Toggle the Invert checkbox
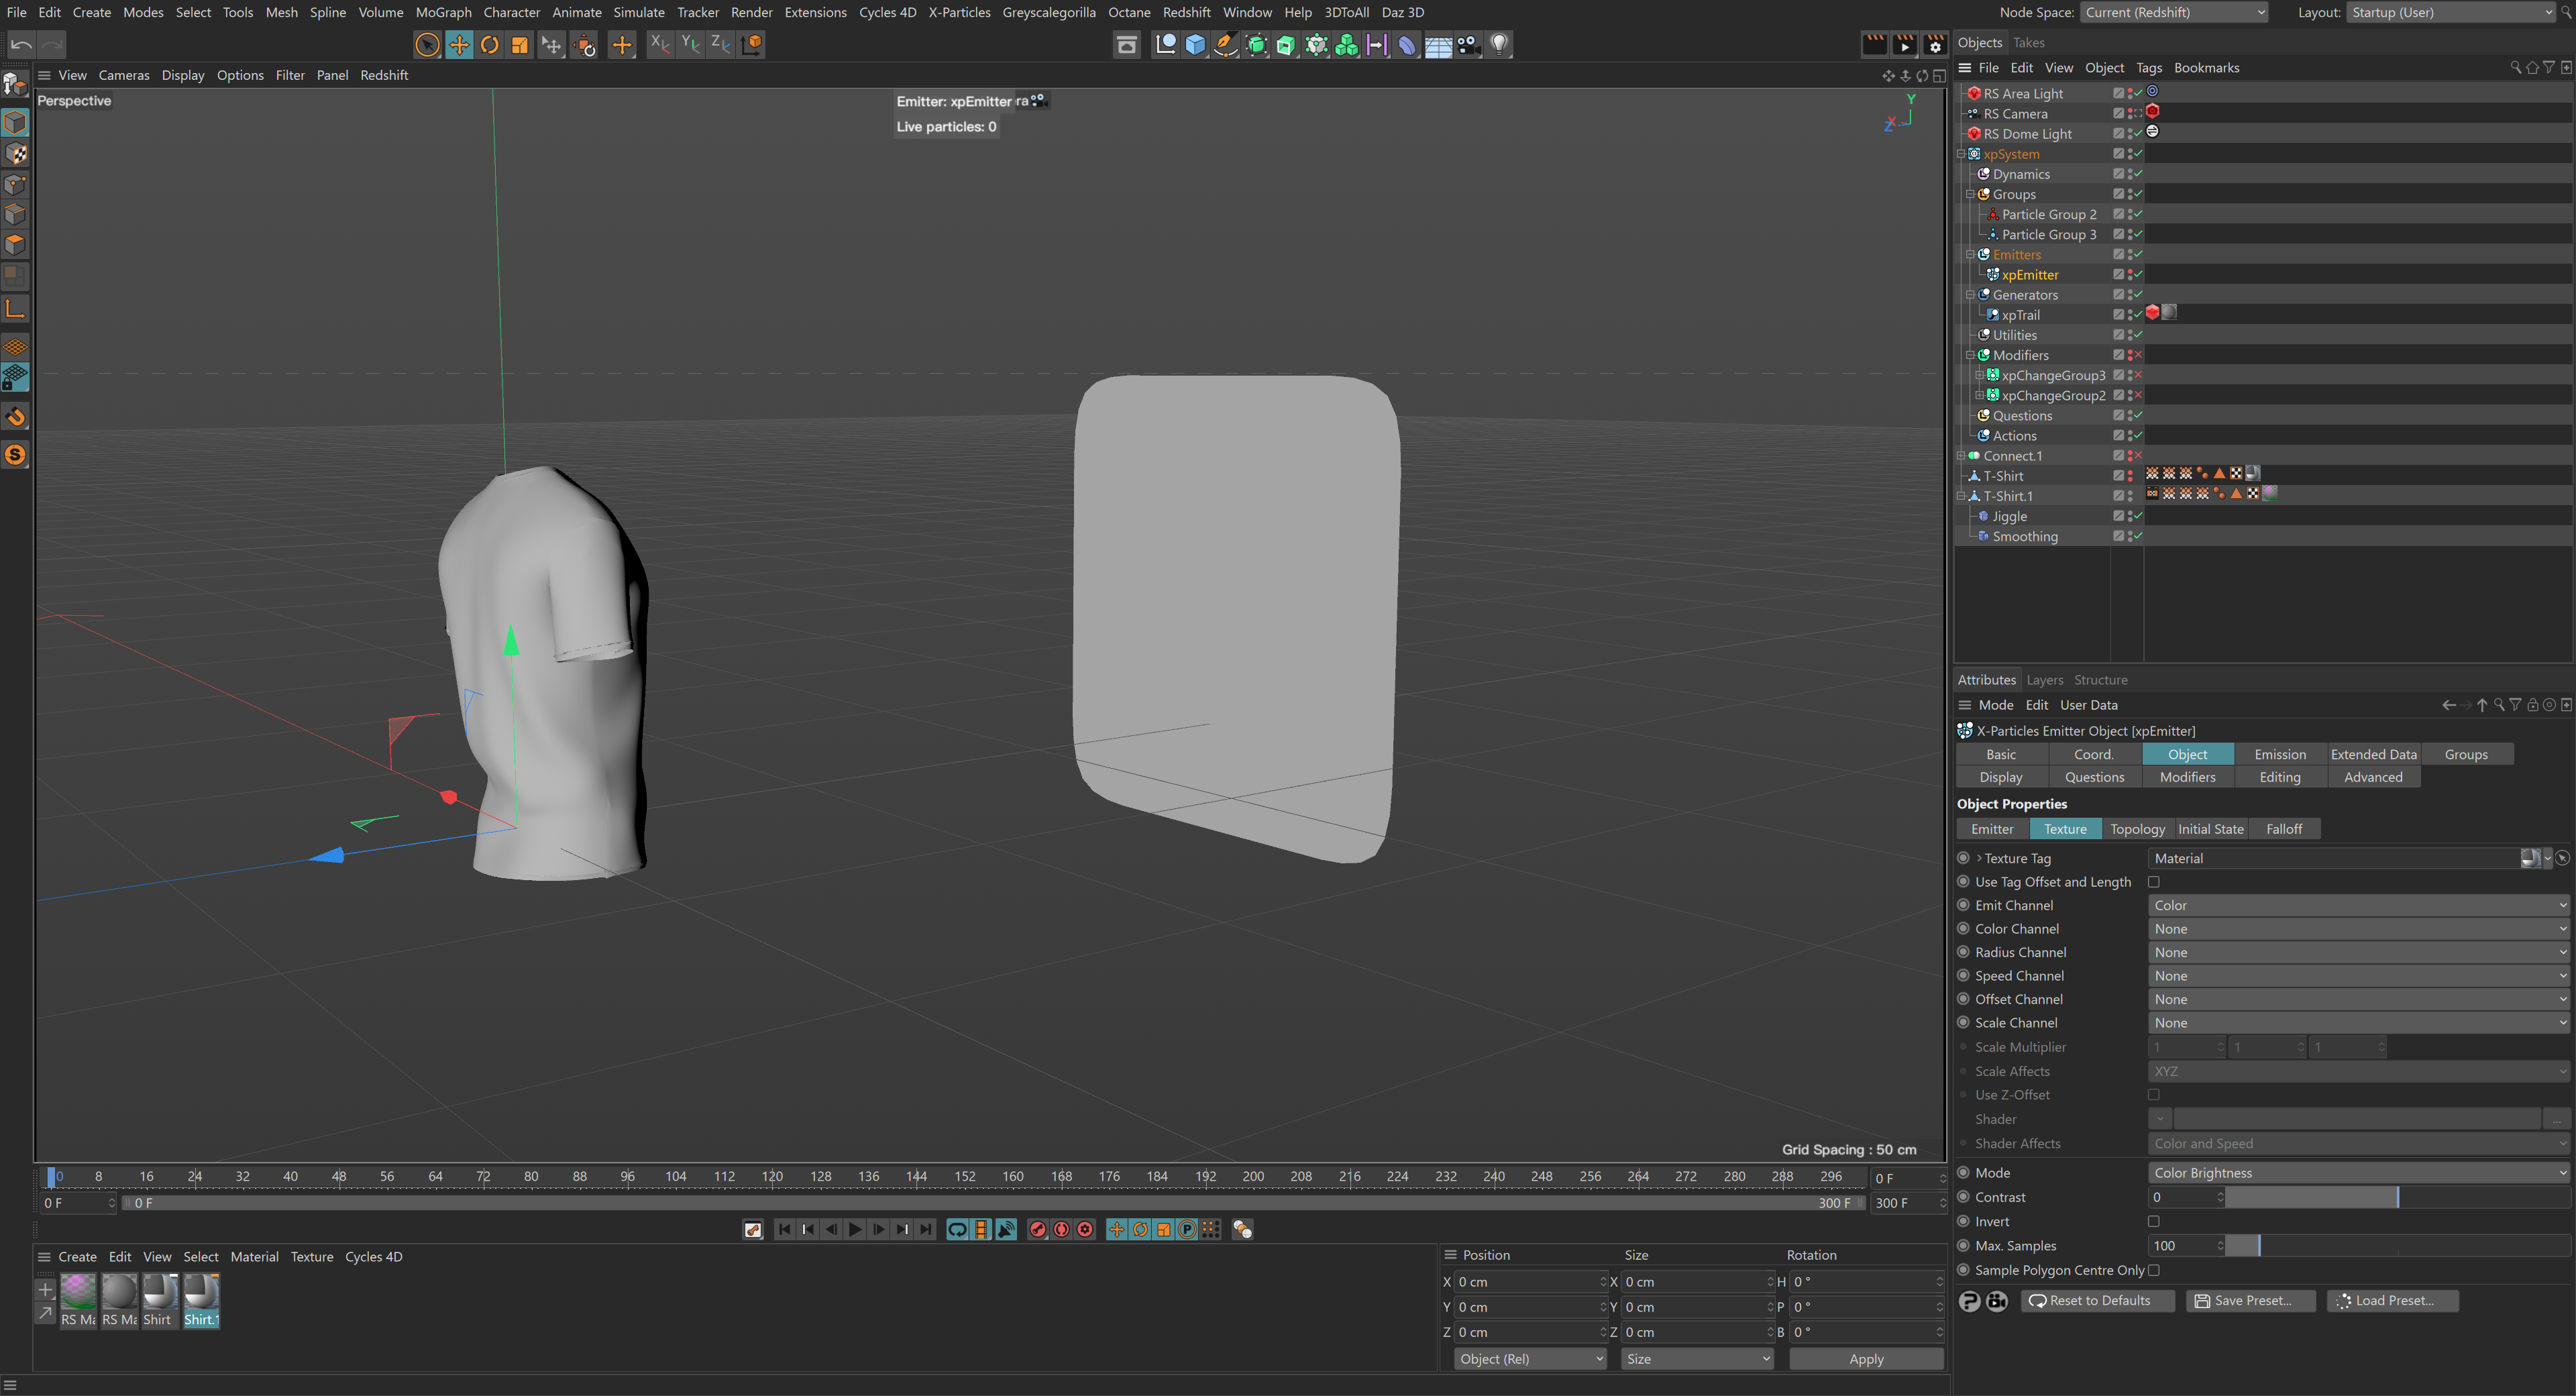This screenshot has width=2576, height=1396. tap(2154, 1221)
